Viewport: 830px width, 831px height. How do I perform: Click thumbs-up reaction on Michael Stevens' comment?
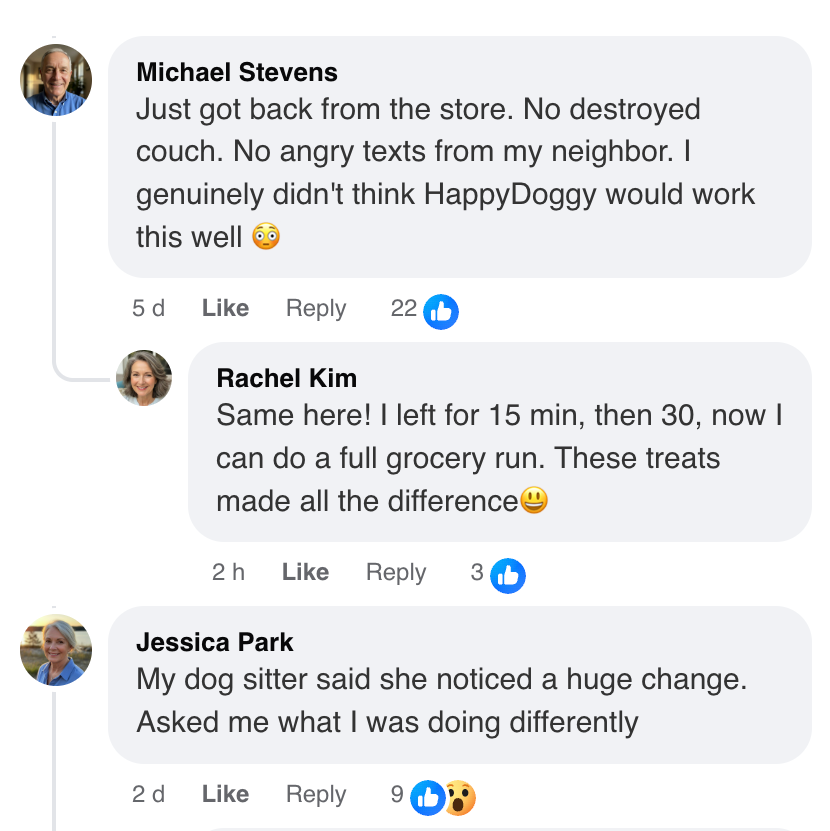440,312
